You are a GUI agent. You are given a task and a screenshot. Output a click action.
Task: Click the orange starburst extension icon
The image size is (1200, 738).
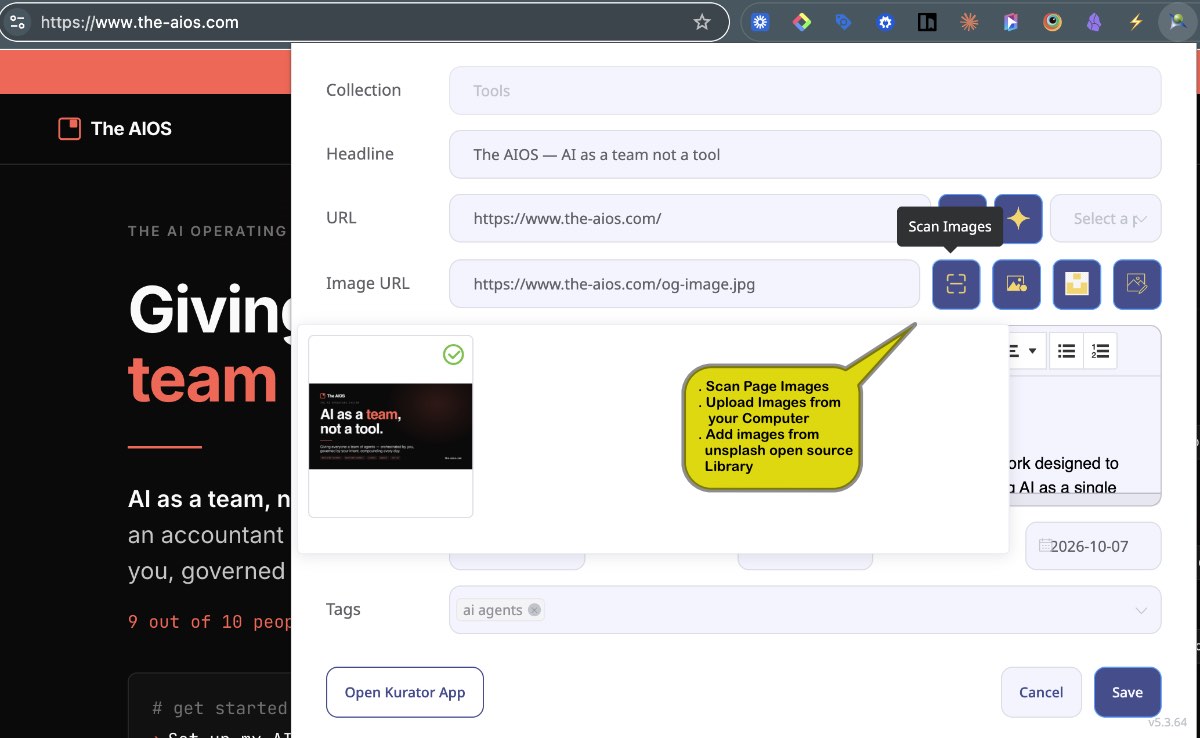[968, 22]
